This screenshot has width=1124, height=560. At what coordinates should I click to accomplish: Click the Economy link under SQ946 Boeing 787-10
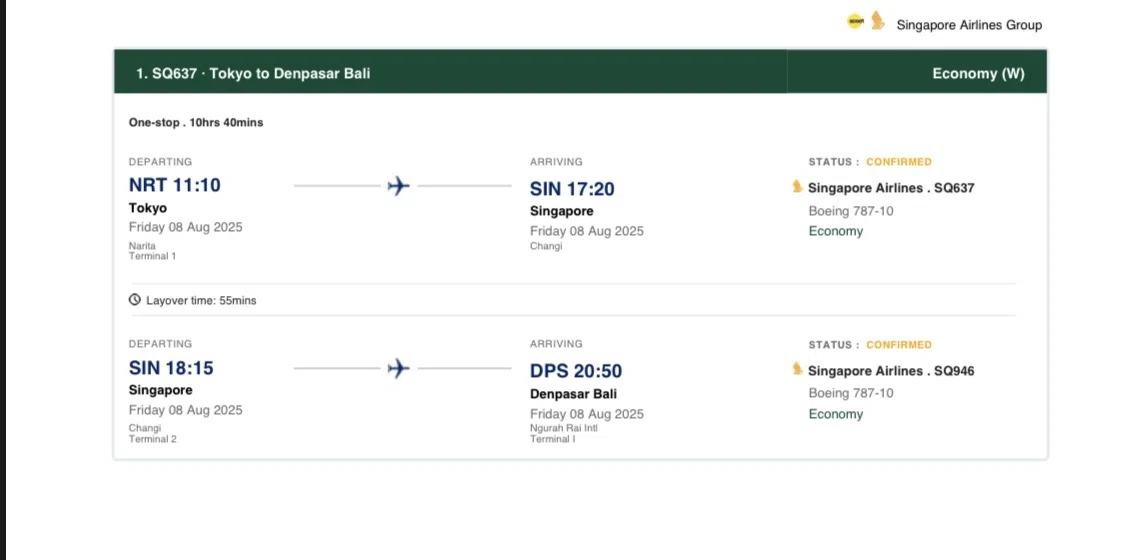click(836, 414)
